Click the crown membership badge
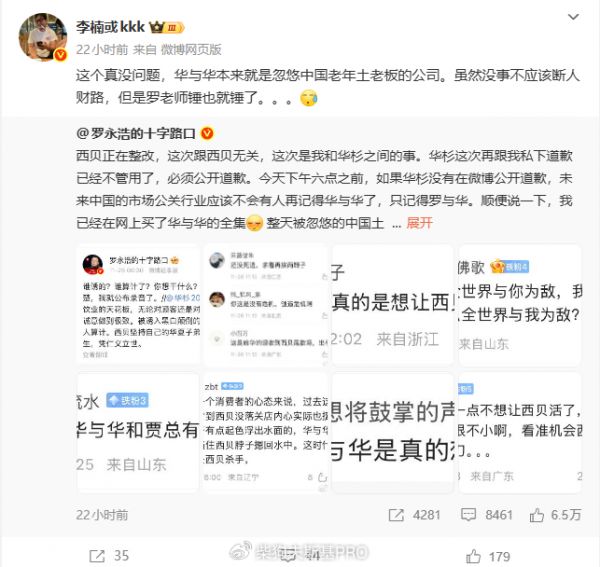Image resolution: width=600 pixels, height=567 pixels. point(167,28)
